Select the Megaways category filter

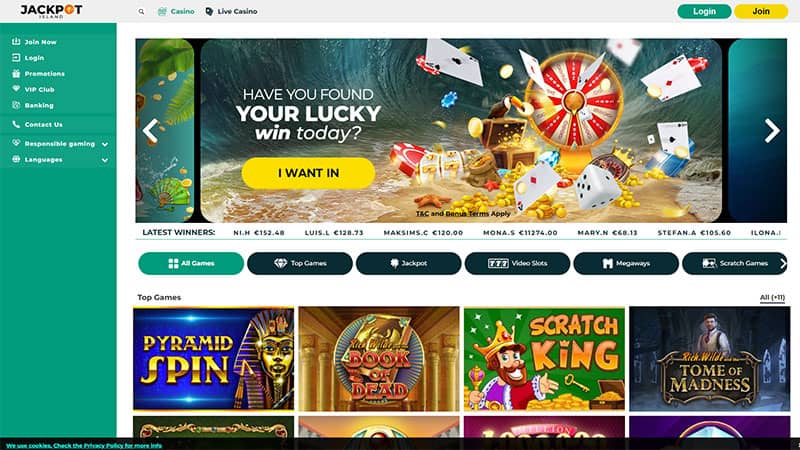626,263
